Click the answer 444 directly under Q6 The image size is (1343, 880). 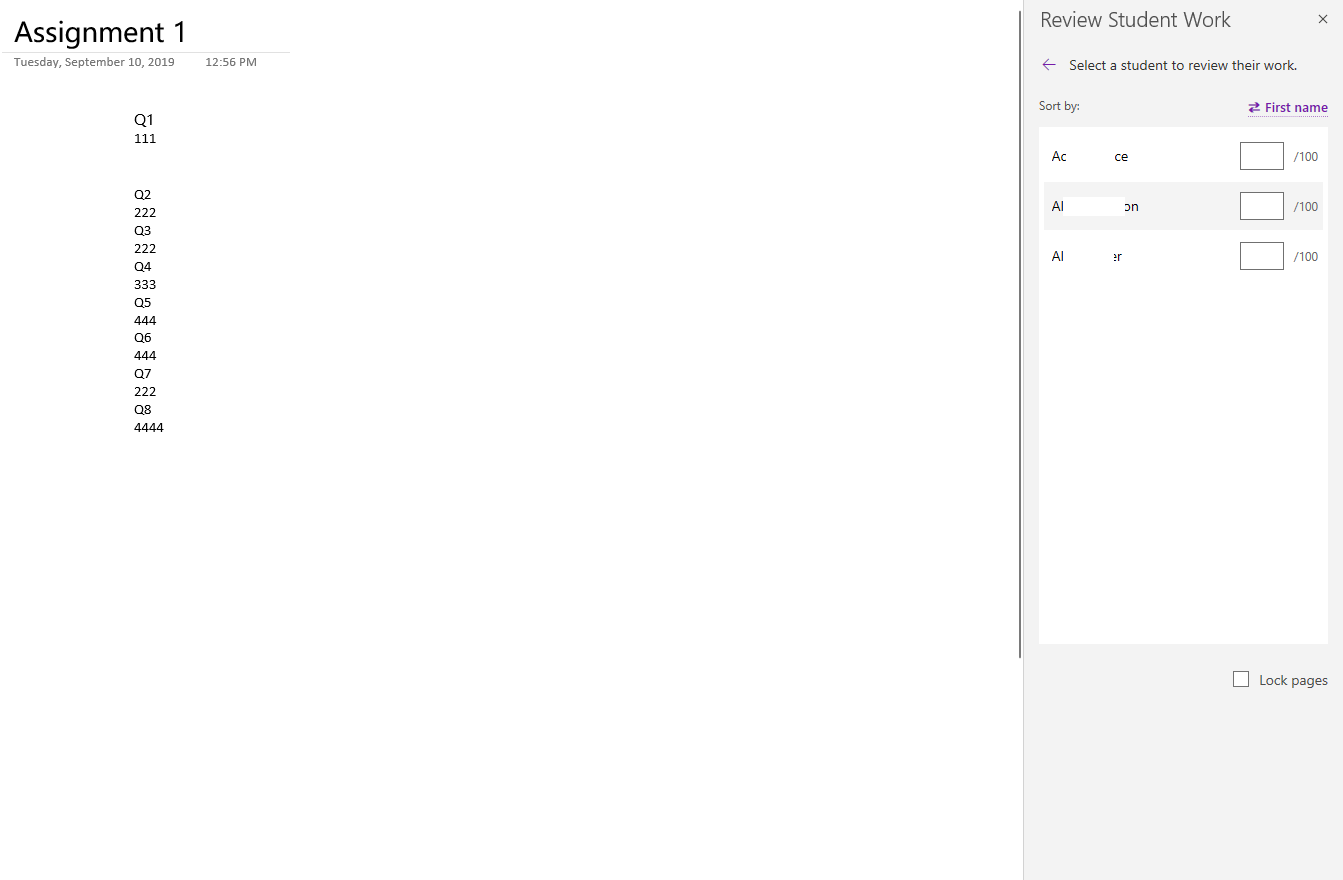(145, 356)
